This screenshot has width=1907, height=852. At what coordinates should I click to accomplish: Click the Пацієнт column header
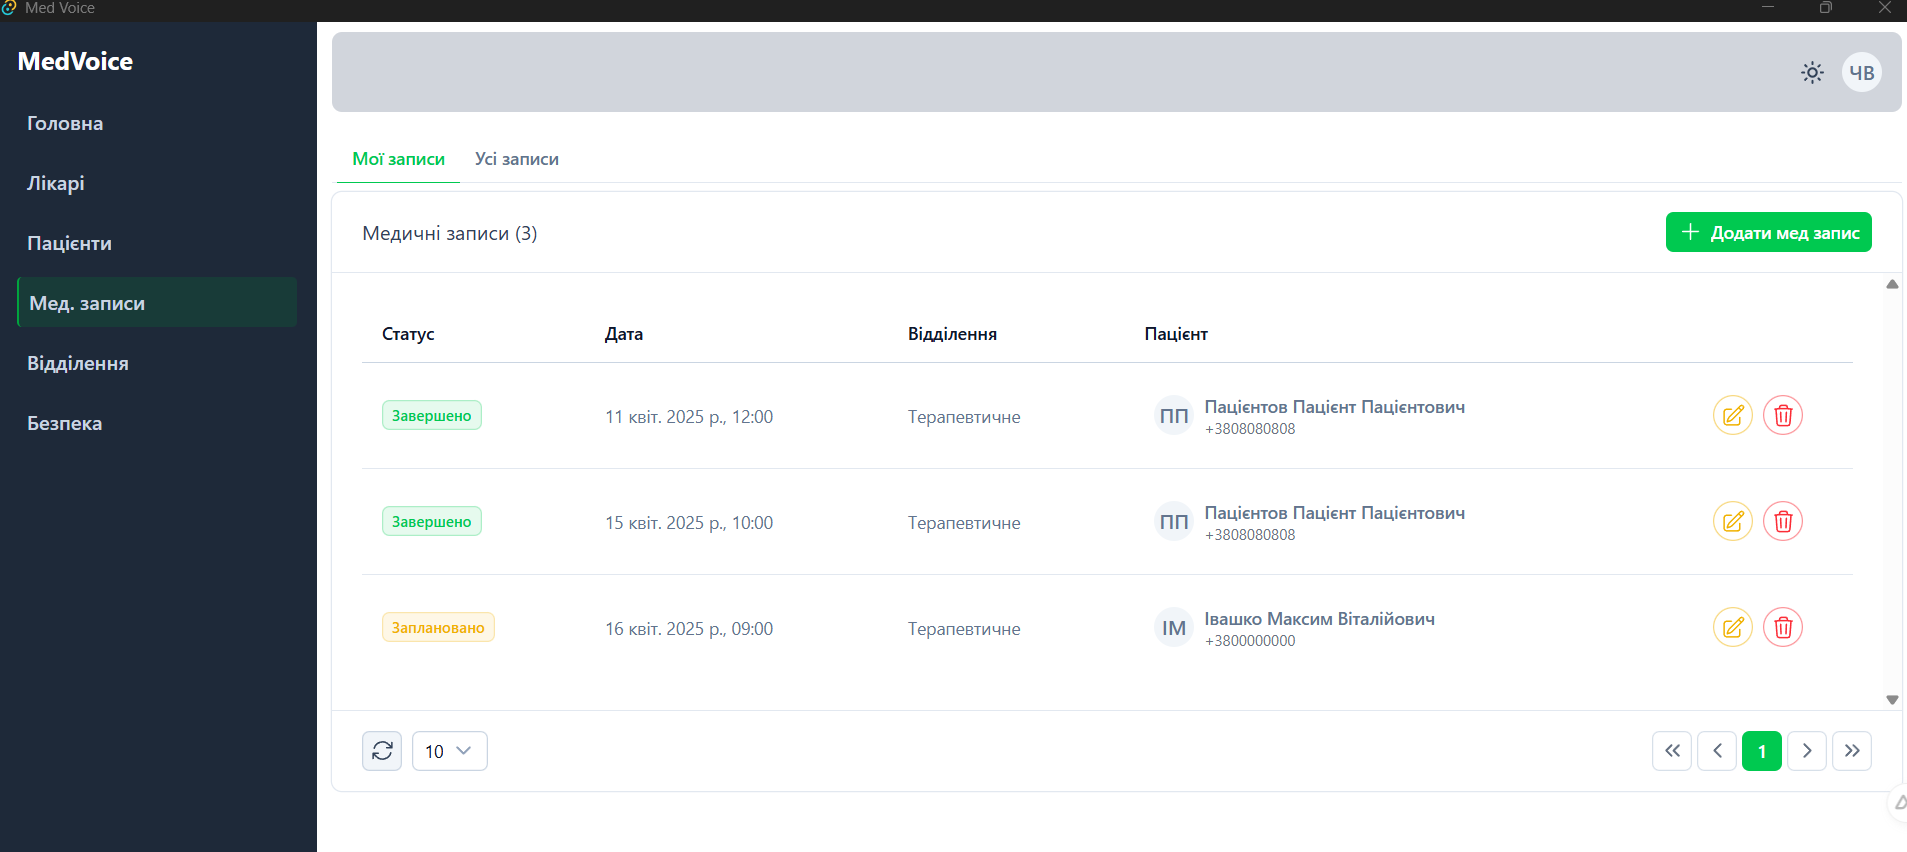click(x=1176, y=334)
